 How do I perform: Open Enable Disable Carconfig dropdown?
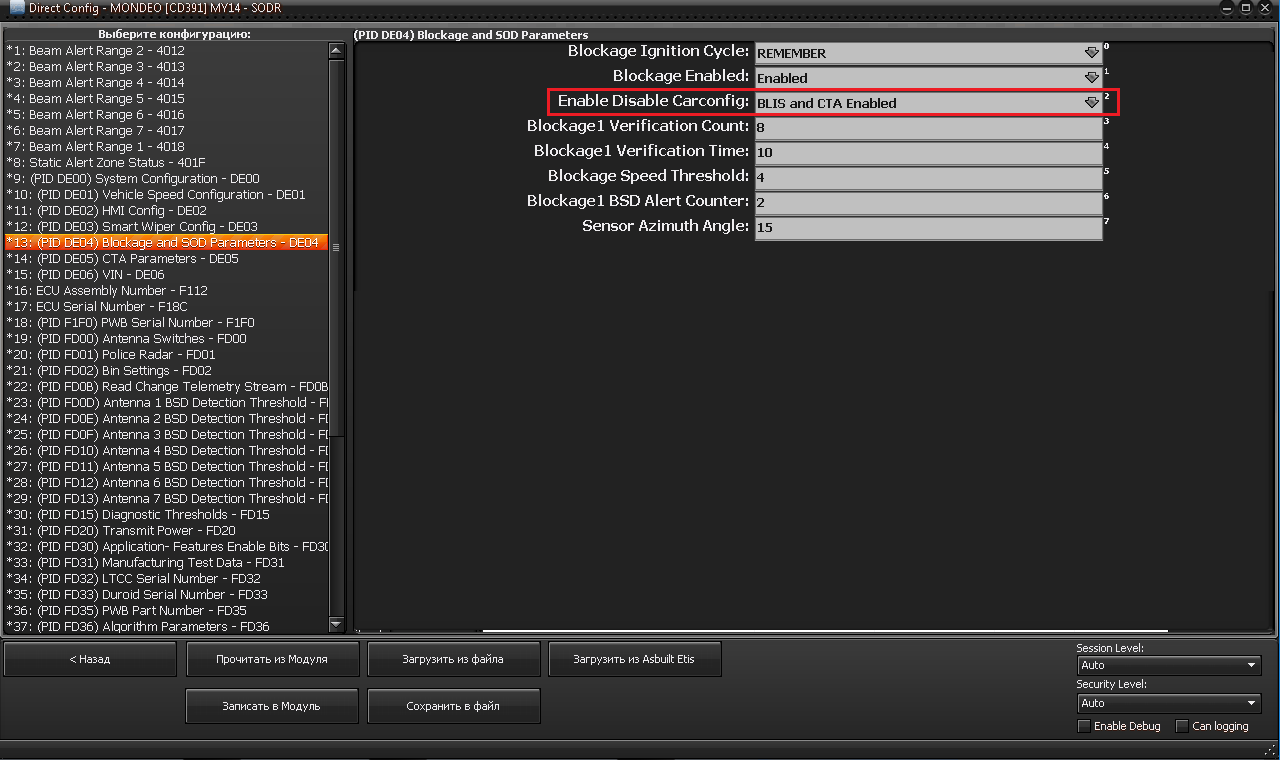(x=1091, y=103)
